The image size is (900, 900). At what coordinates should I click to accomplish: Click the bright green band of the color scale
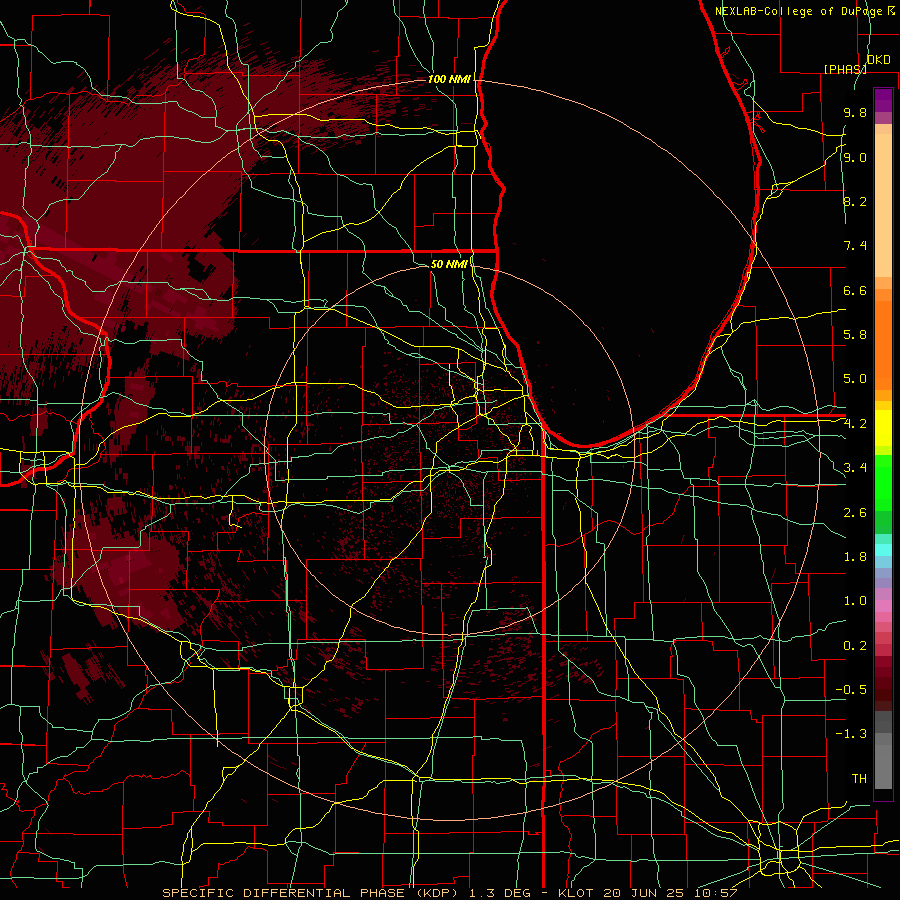[883, 482]
